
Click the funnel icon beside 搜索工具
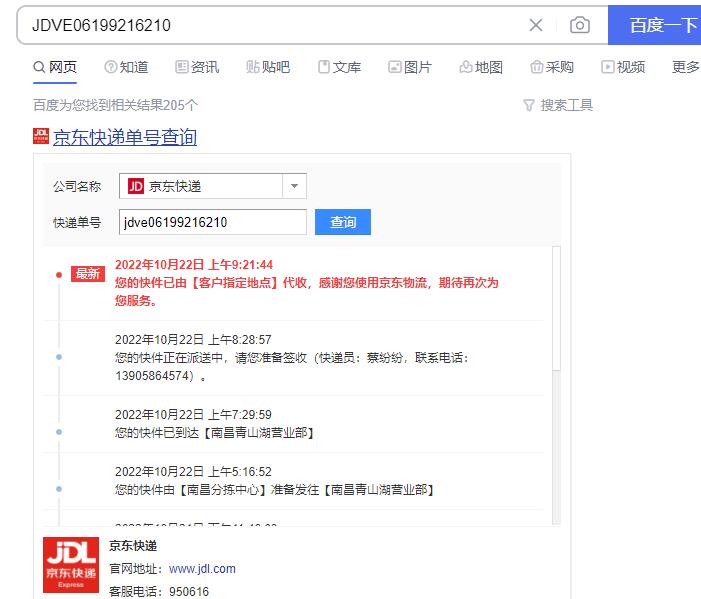529,105
